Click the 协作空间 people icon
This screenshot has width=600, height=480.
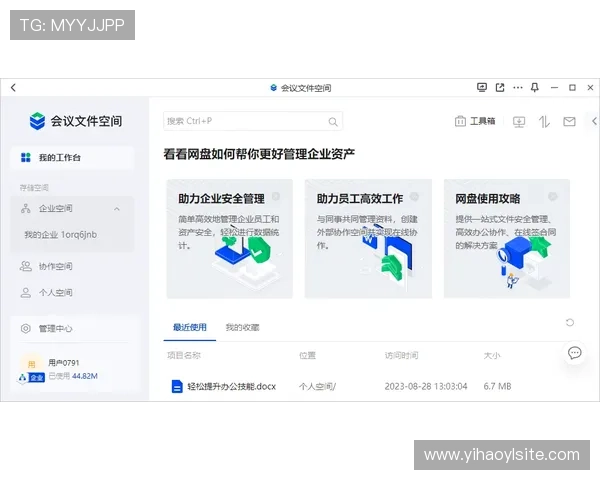click(x=26, y=266)
